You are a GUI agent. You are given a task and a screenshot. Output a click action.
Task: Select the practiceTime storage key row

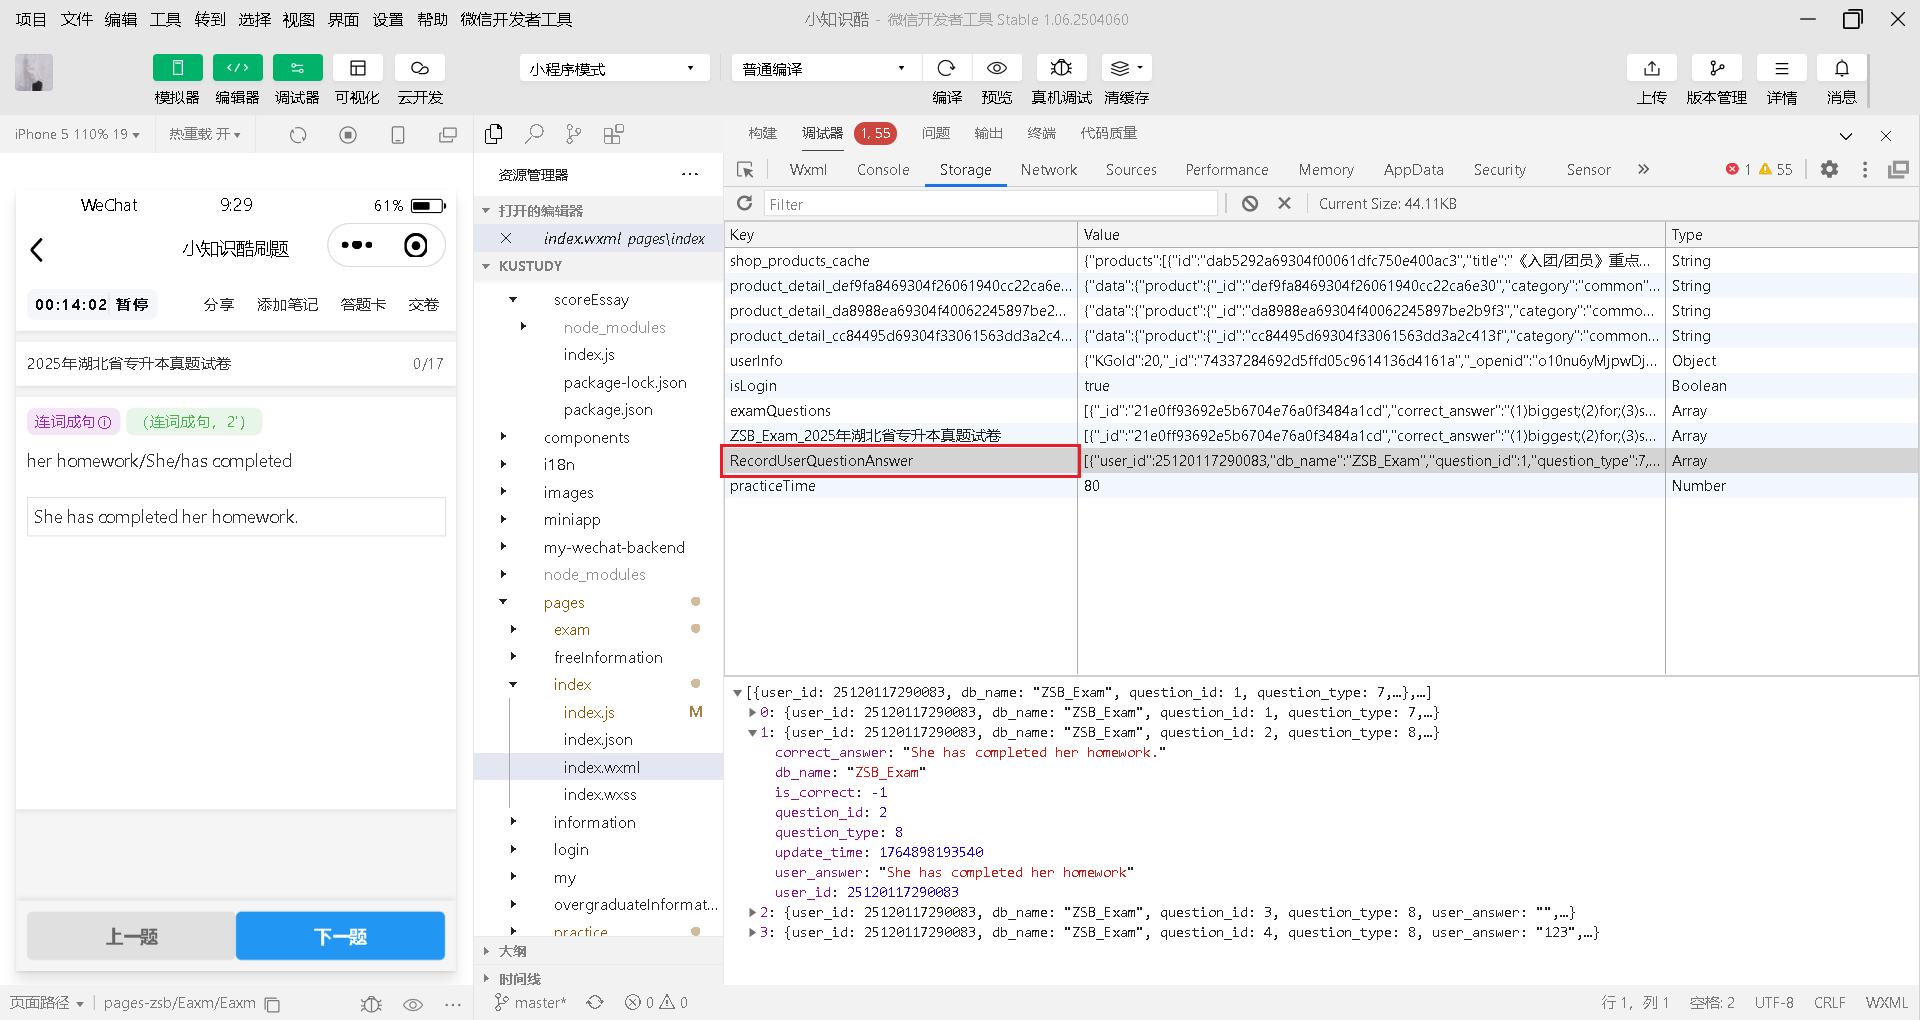tap(772, 486)
